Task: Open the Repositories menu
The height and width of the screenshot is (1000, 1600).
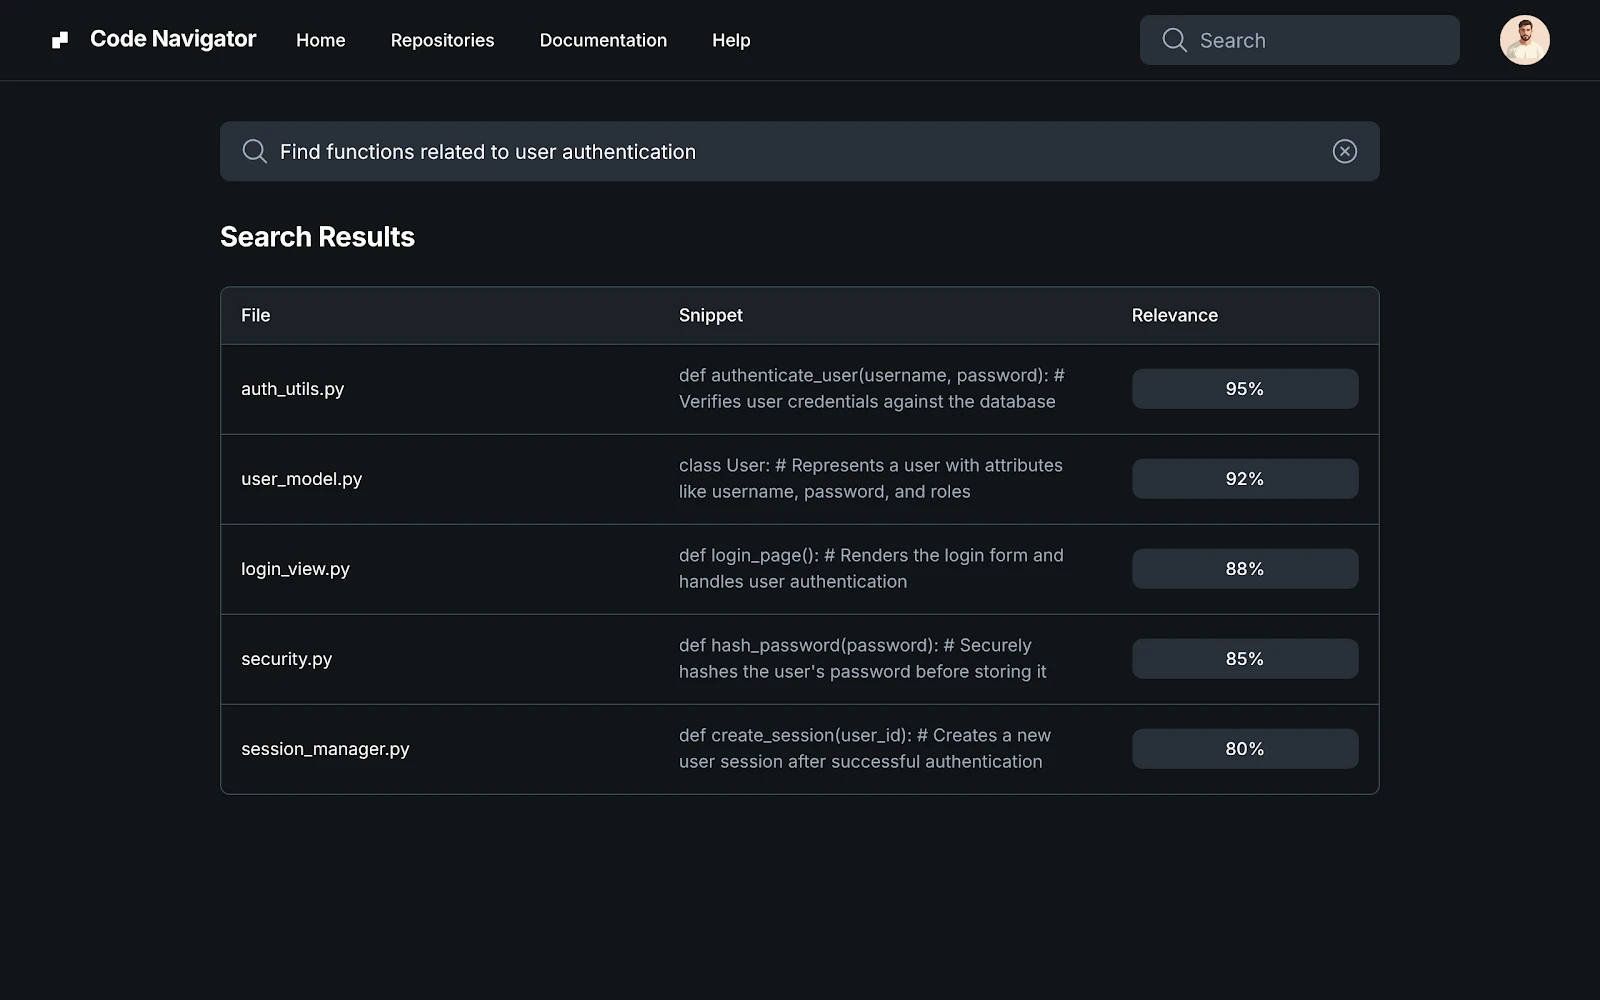Action: 442,40
